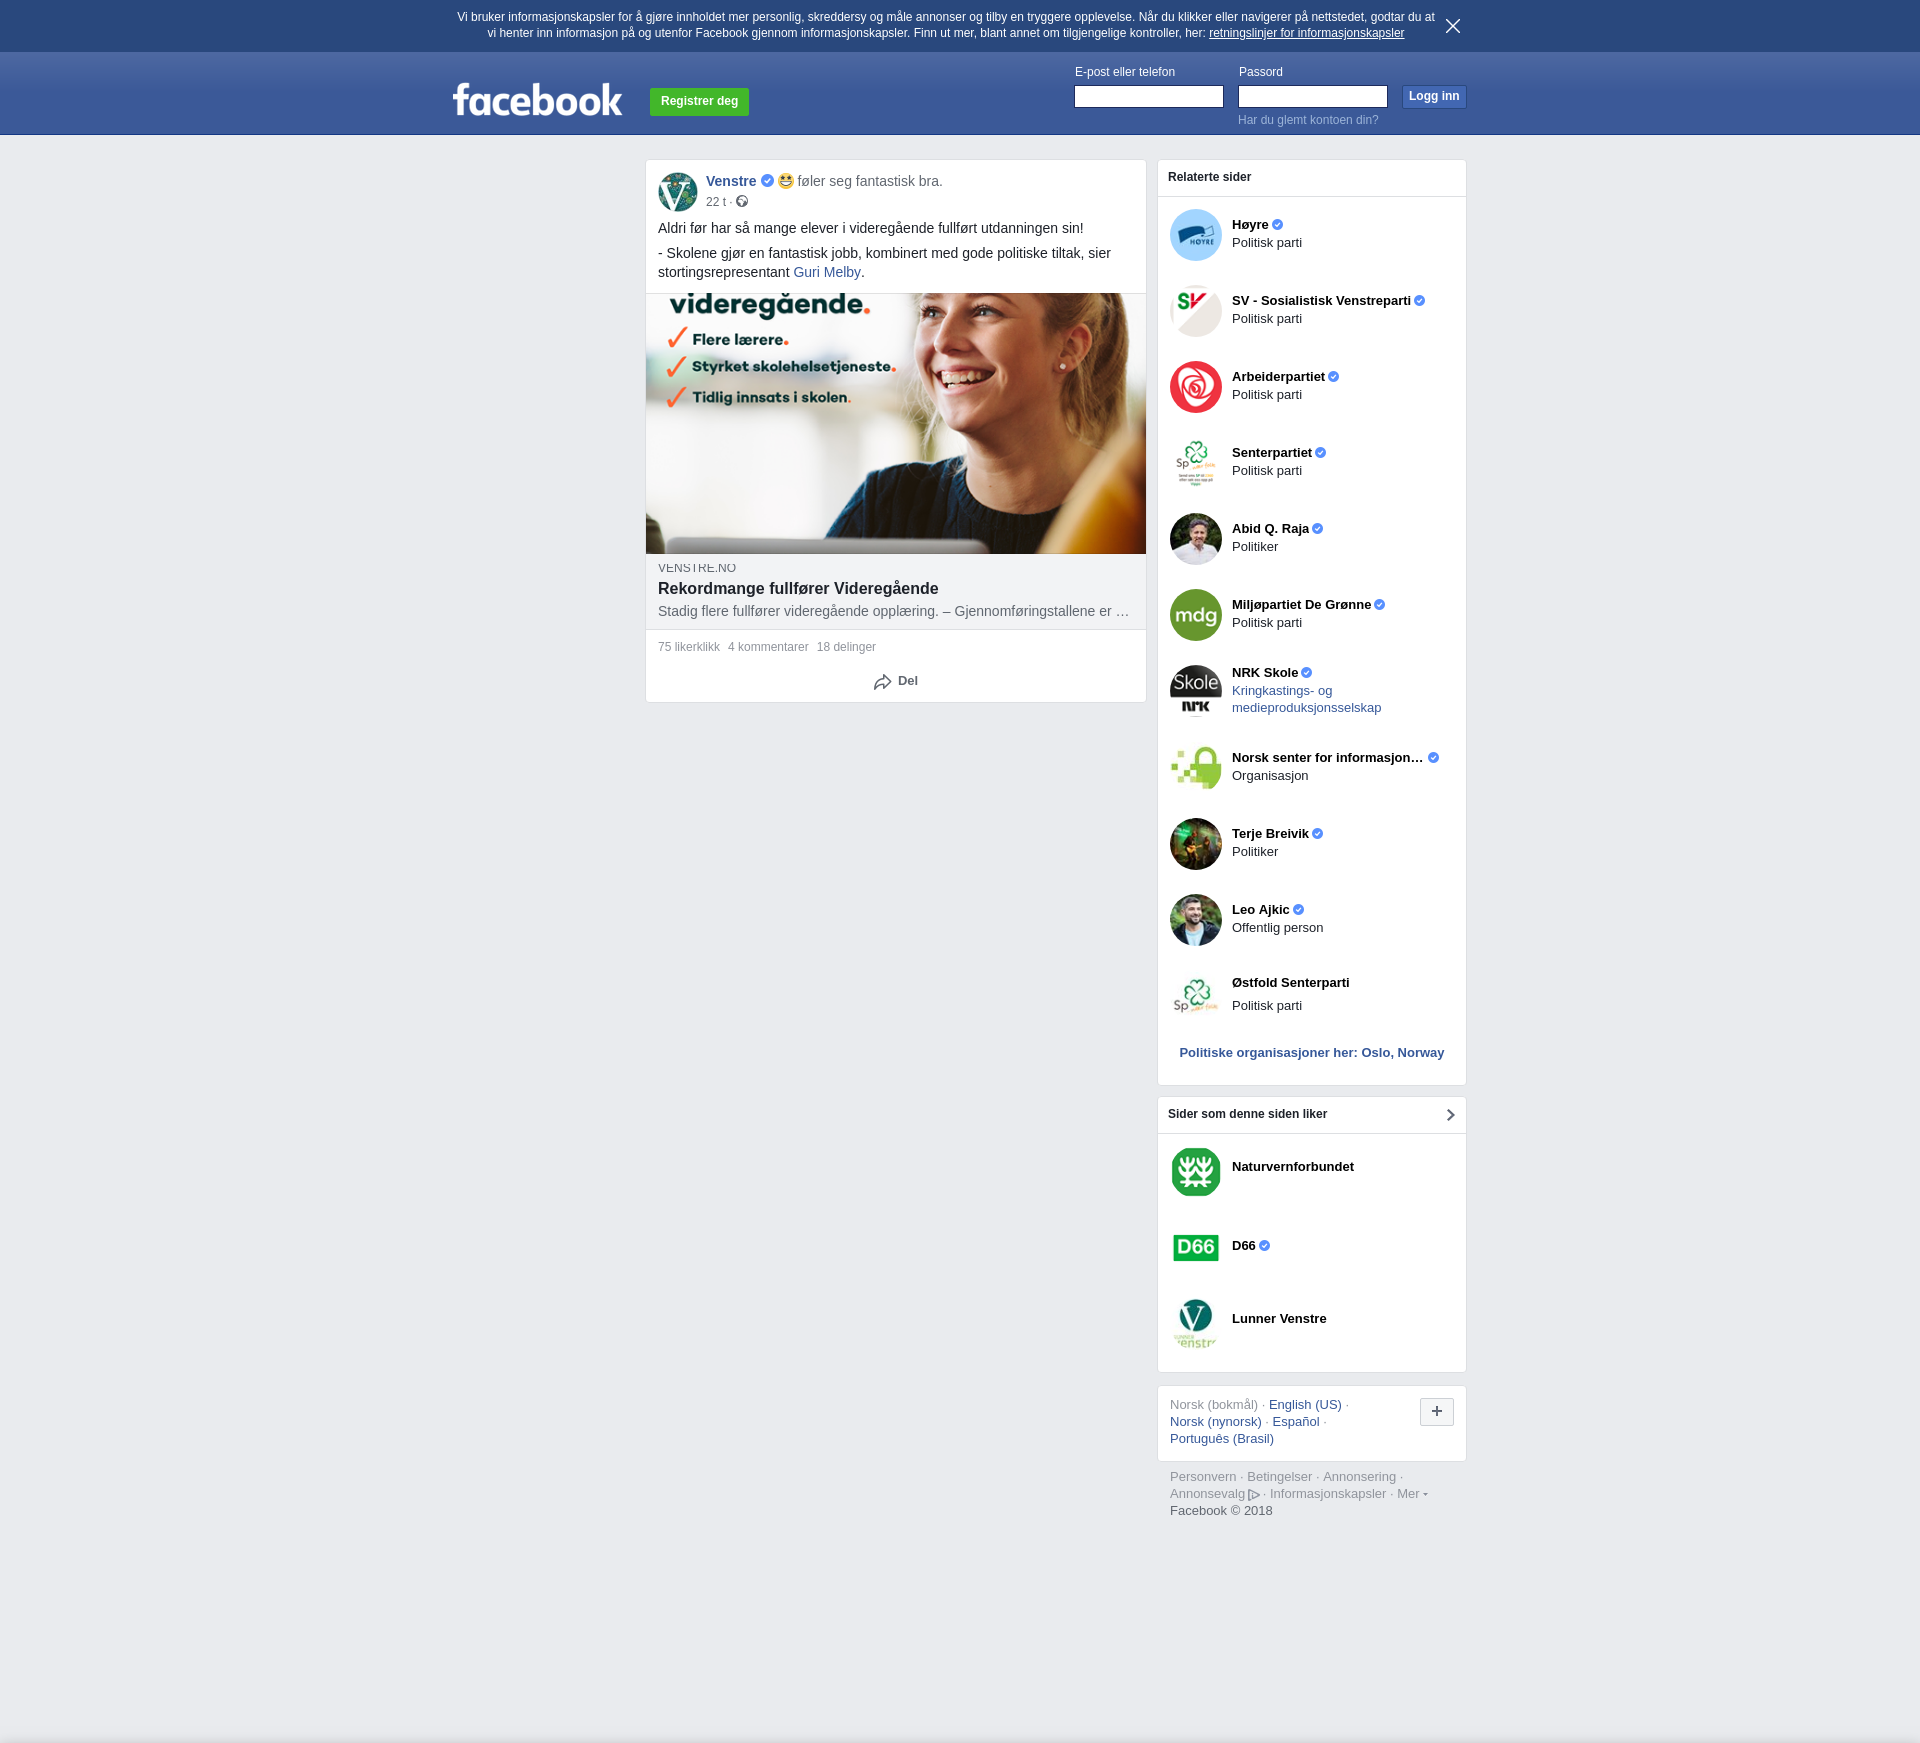
Task: Open Venstre profile picture
Action: [x=678, y=191]
